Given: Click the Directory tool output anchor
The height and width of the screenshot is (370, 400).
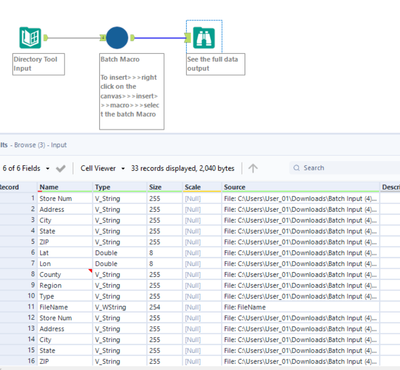Looking at the screenshot, I should click(x=46, y=38).
